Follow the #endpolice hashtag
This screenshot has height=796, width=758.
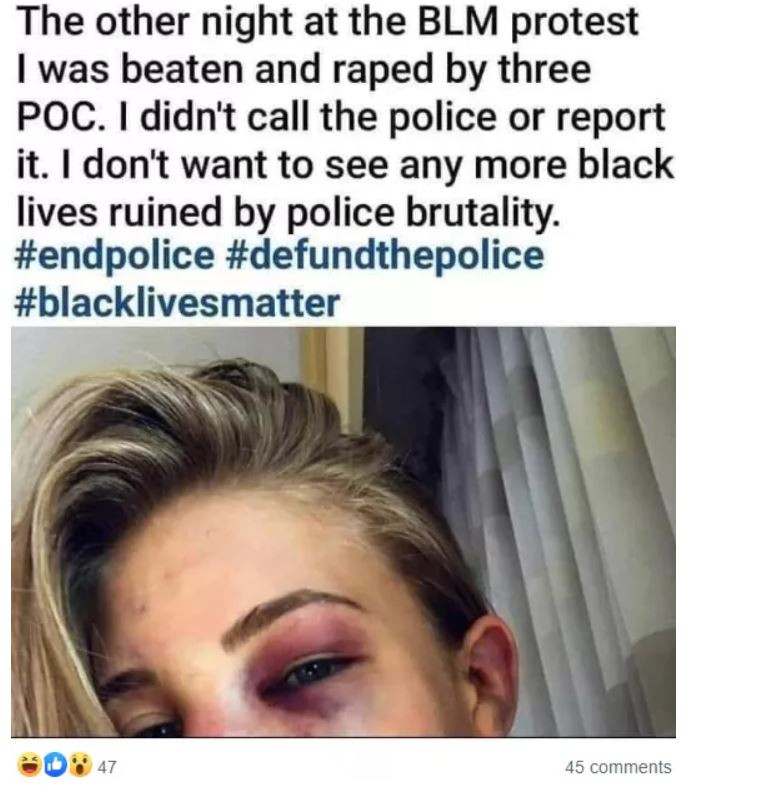point(115,256)
